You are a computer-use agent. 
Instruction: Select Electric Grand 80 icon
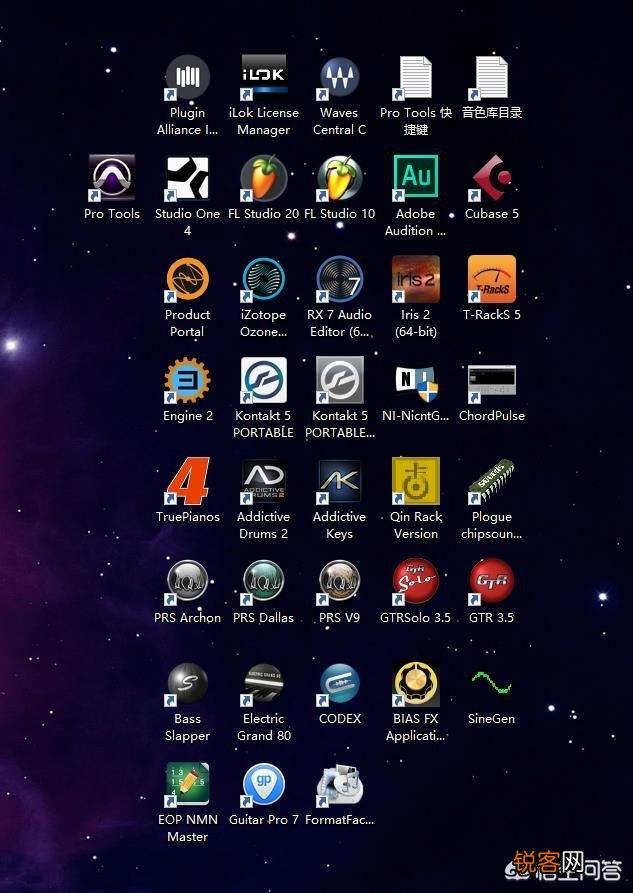(264, 683)
